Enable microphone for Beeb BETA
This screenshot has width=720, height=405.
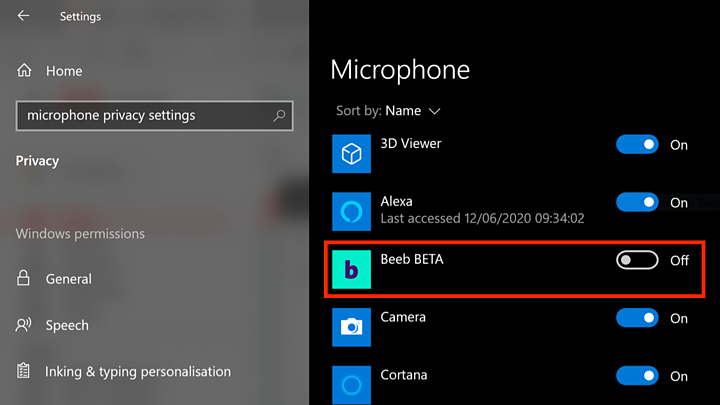(x=637, y=260)
